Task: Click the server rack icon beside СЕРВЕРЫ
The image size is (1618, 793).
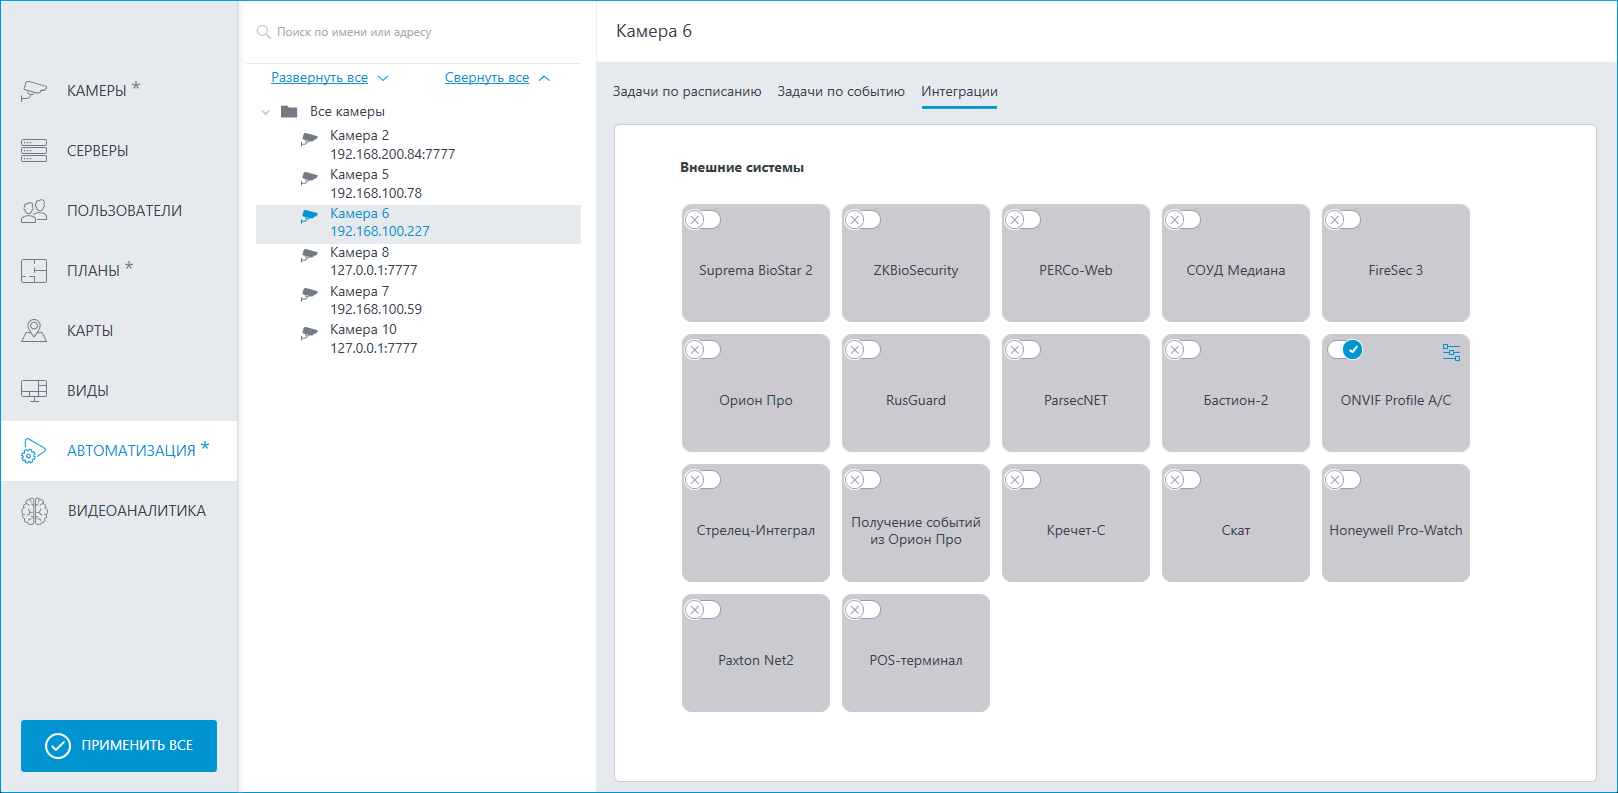Action: (34, 150)
